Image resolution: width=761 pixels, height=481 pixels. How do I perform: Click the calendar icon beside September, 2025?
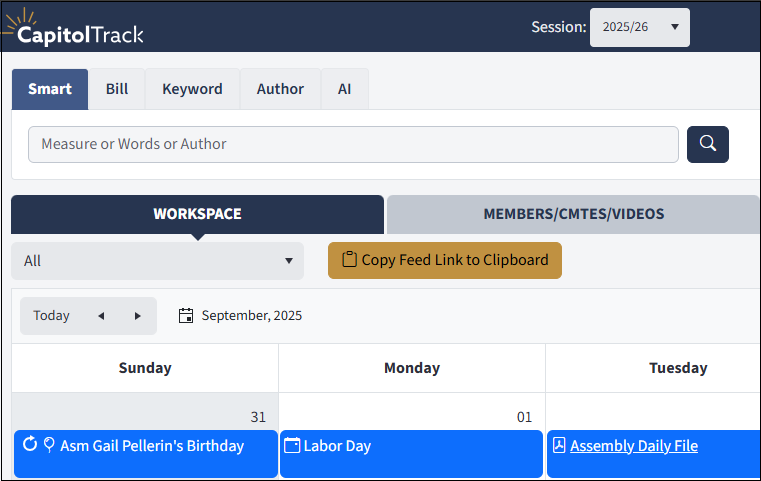pos(185,316)
